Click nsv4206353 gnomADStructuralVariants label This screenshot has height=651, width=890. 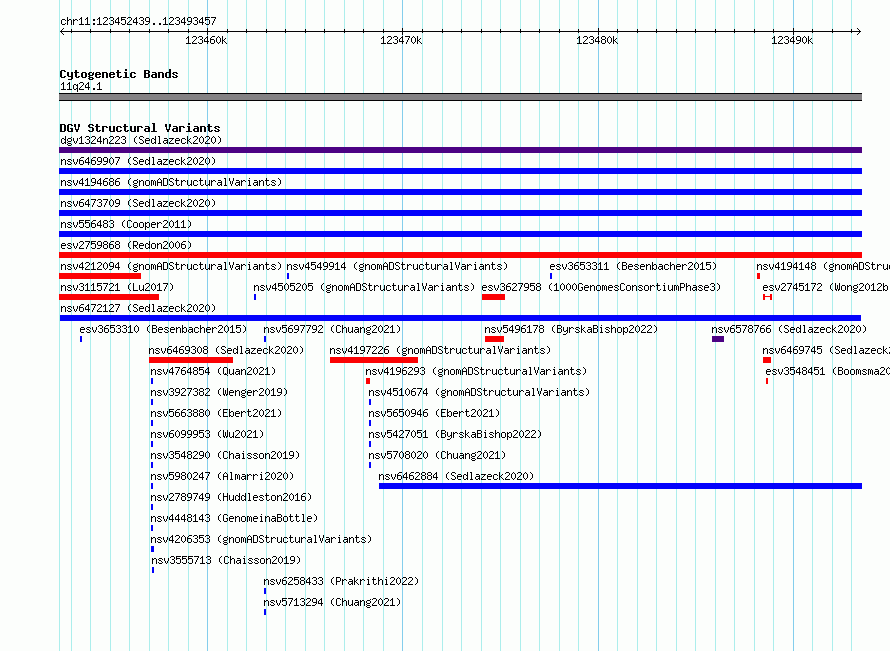(x=261, y=539)
